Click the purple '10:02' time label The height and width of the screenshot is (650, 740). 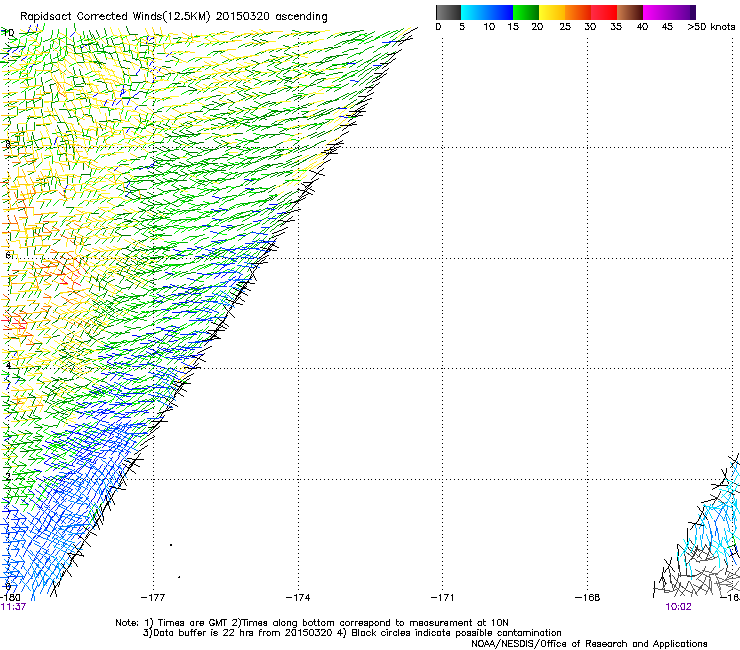pos(678,607)
